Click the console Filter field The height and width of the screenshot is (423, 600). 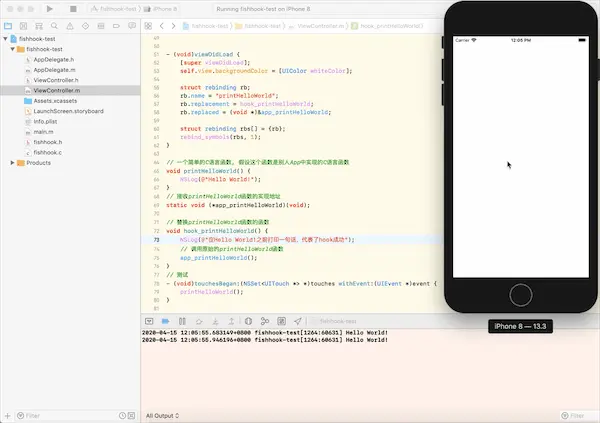(578, 416)
